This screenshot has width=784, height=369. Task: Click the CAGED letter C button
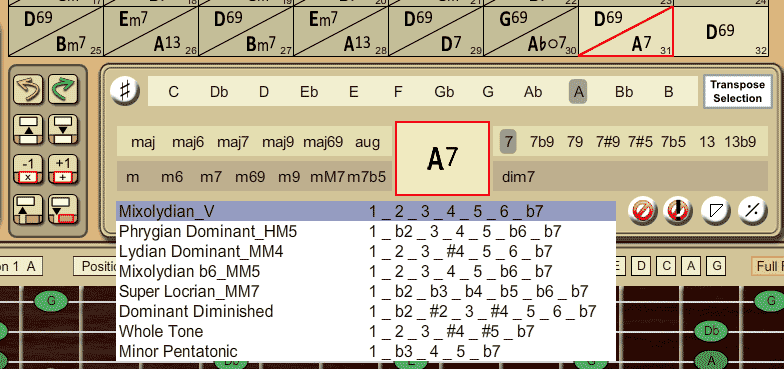tap(666, 266)
